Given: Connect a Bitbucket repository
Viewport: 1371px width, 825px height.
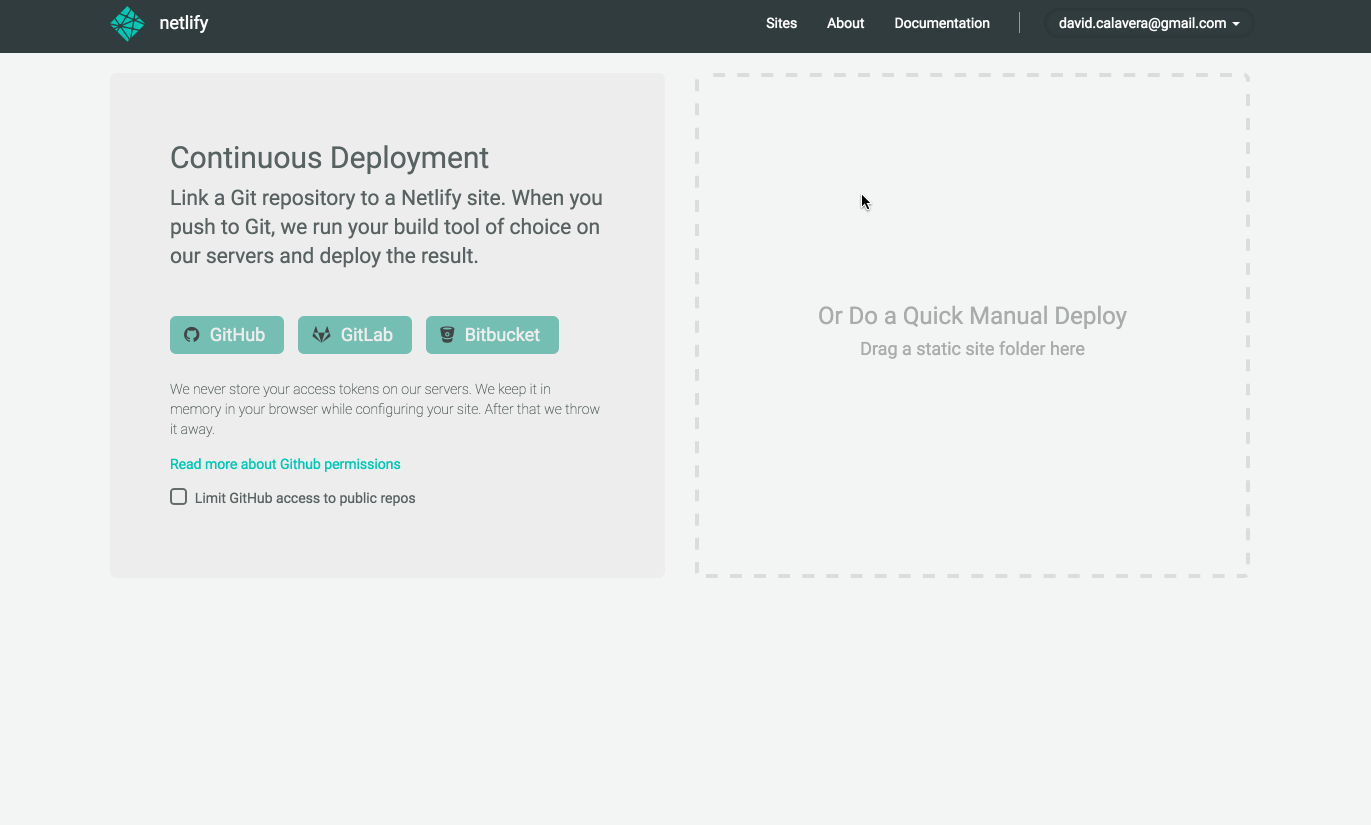Looking at the screenshot, I should point(492,334).
